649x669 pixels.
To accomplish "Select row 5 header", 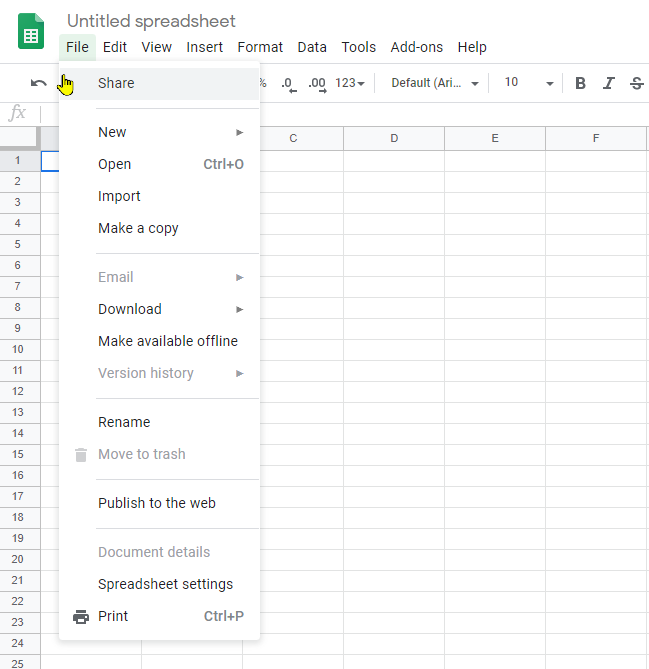I will coord(20,244).
